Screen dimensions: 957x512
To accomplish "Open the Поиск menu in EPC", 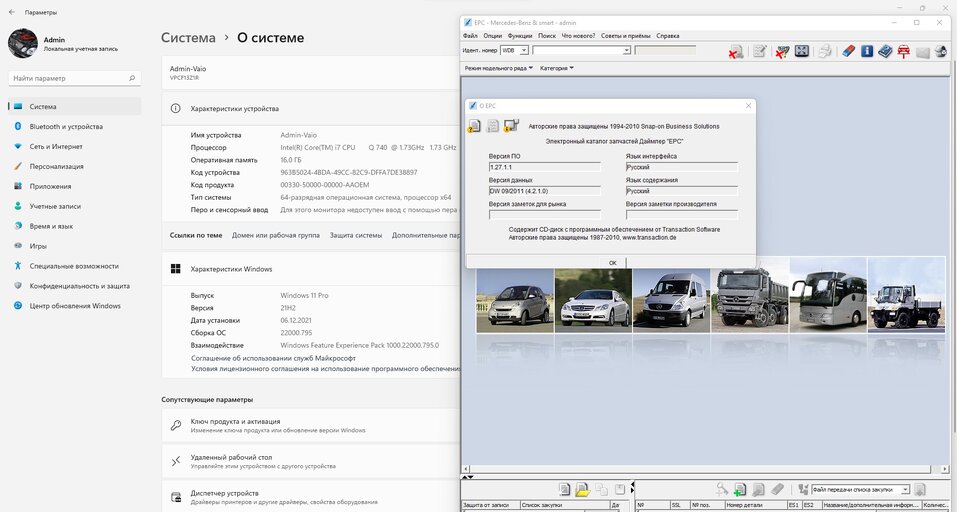I will [x=547, y=36].
